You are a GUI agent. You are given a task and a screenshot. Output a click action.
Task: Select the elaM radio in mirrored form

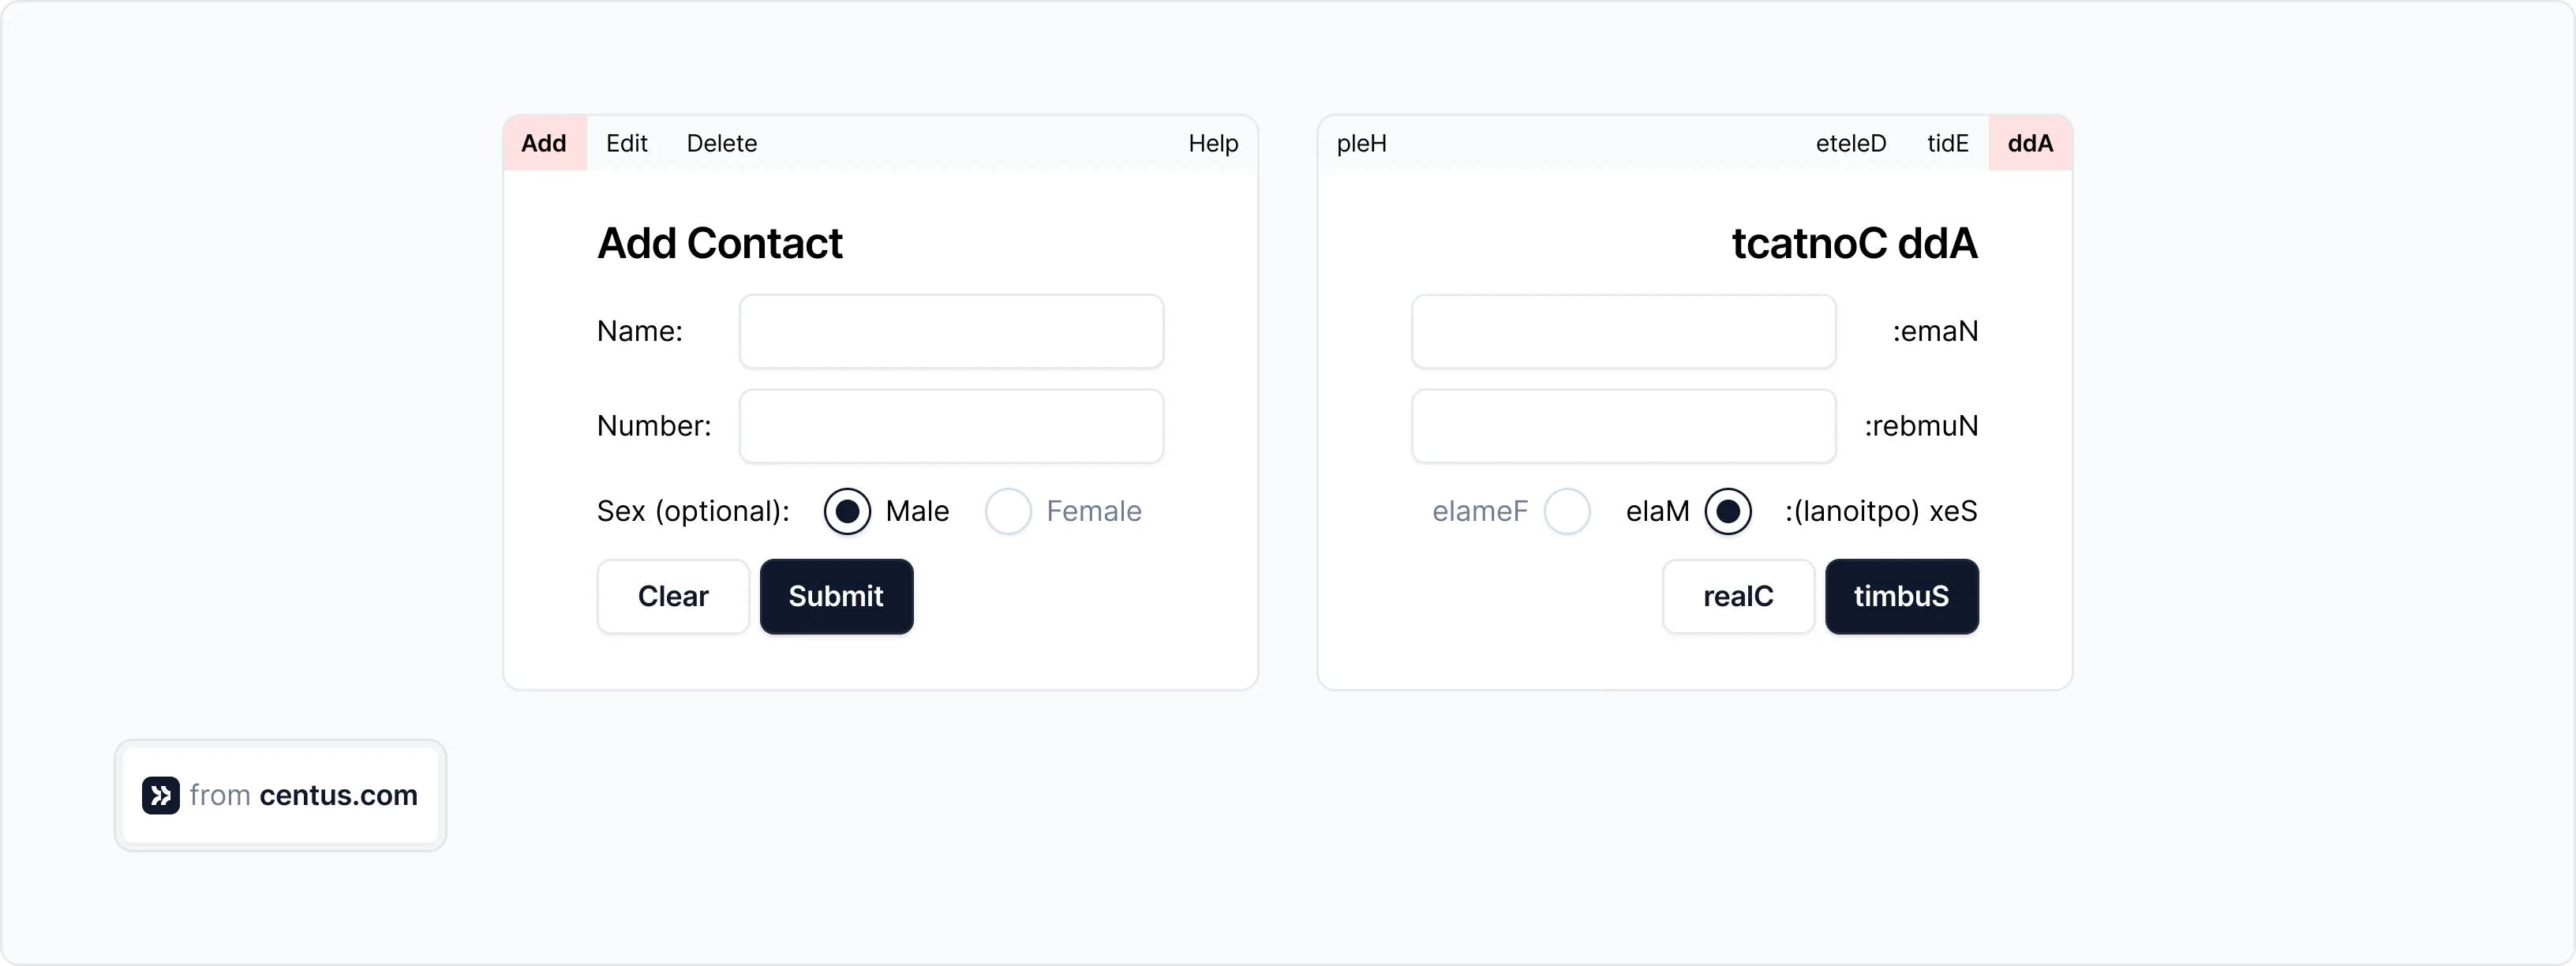(x=1729, y=511)
